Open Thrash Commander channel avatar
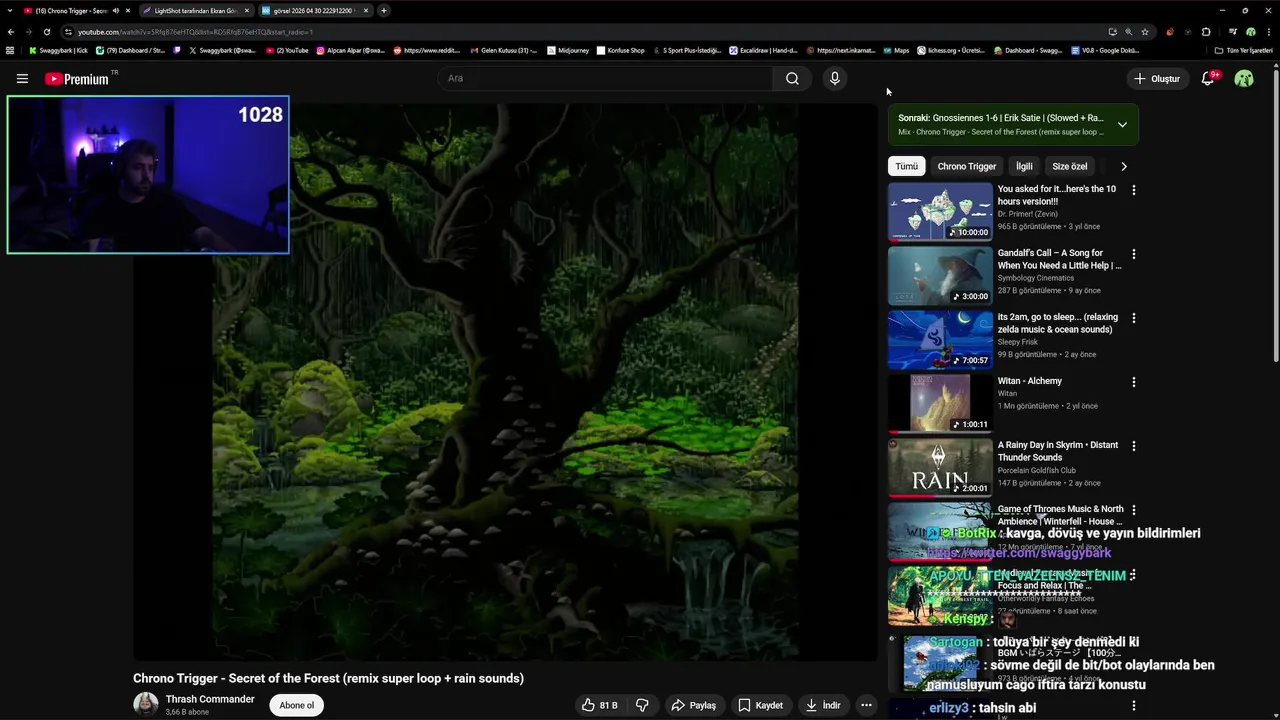The image size is (1280, 720). click(146, 704)
